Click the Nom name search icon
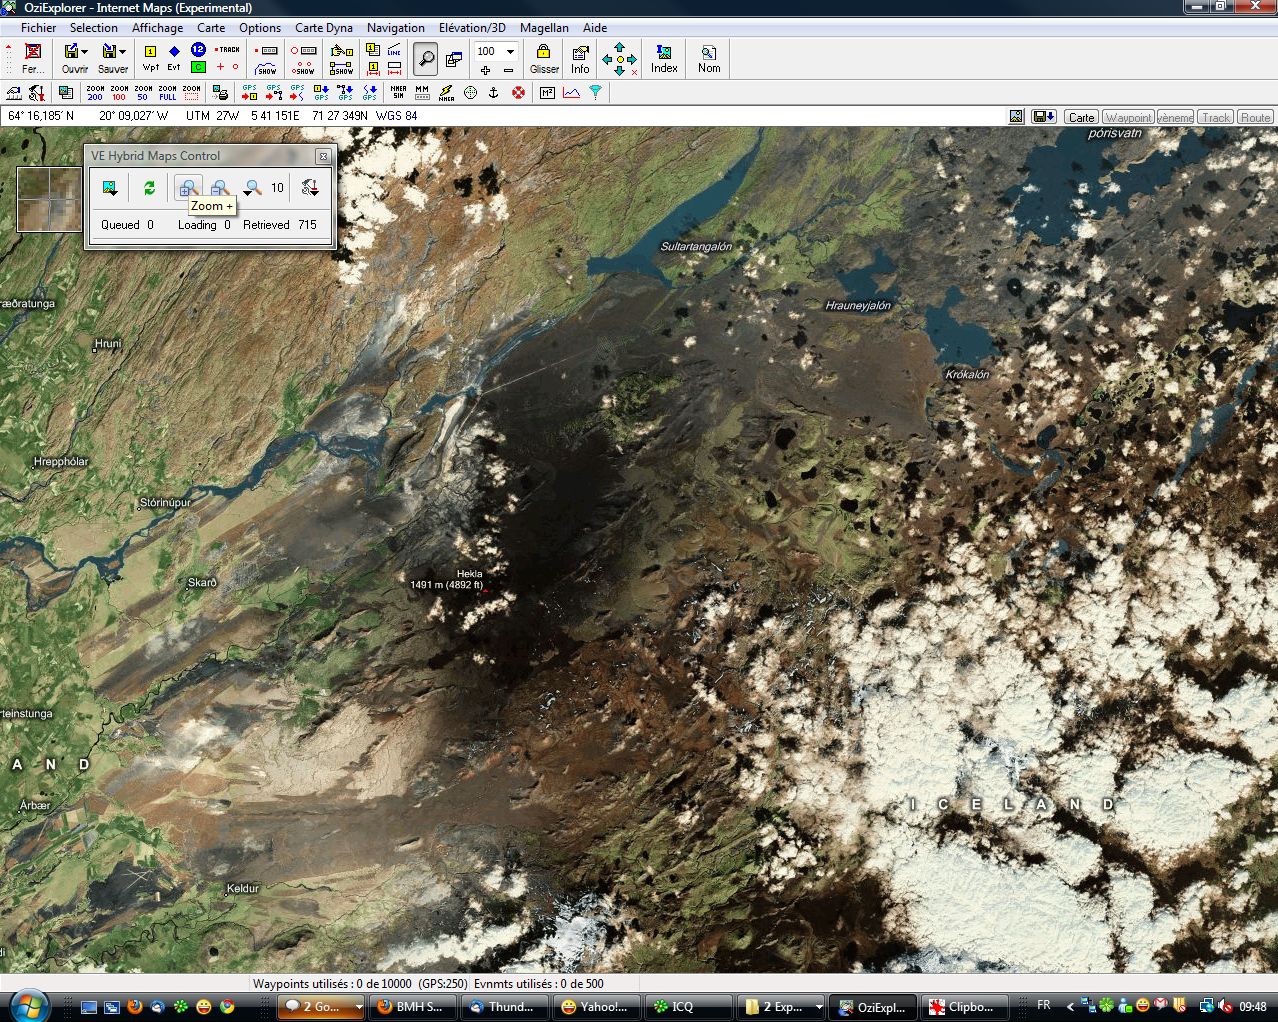Viewport: 1278px width, 1022px height. pos(709,58)
